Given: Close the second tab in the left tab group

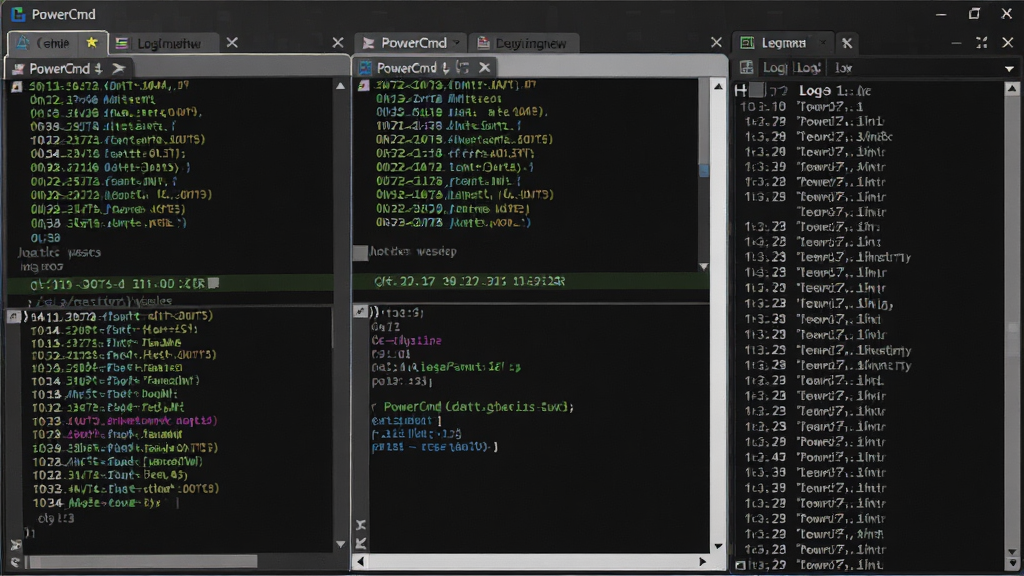Looking at the screenshot, I should pos(232,42).
